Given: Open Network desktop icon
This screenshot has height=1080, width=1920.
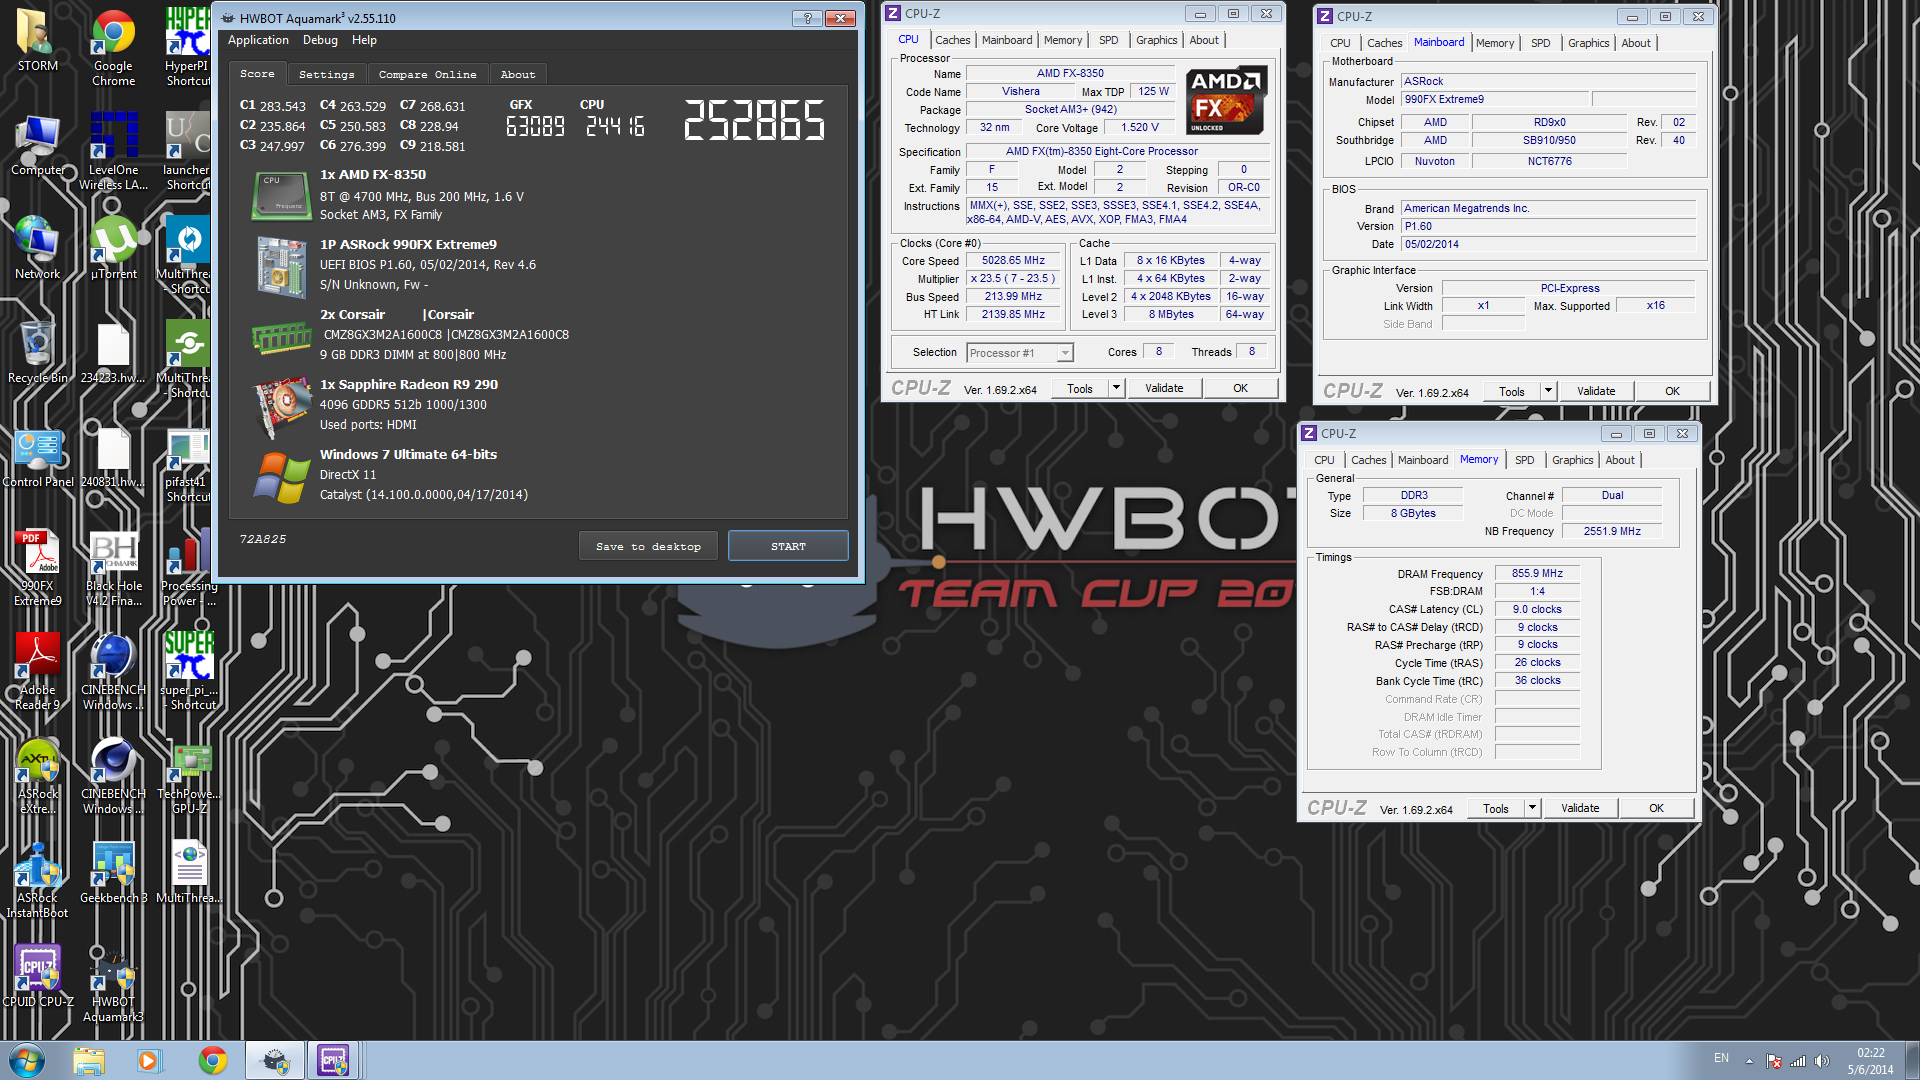Looking at the screenshot, I should (37, 248).
